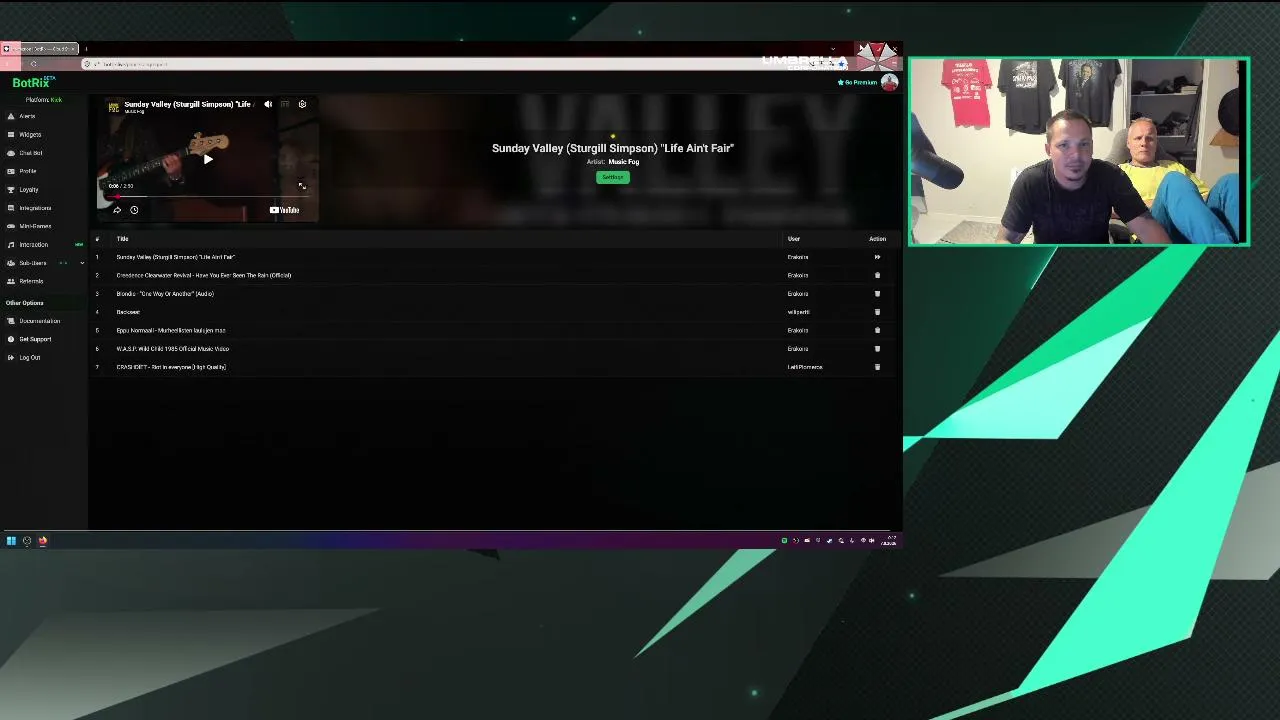This screenshot has height=720, width=1280.
Task: Open a new browser tab
Action: click(x=86, y=48)
